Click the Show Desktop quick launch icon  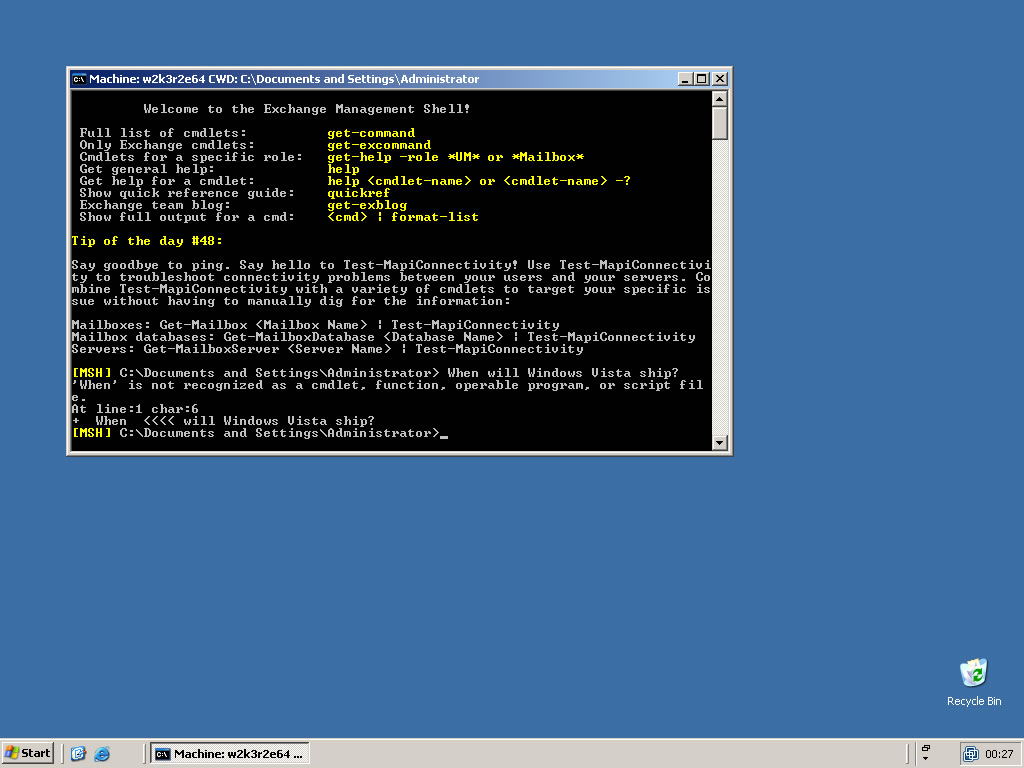click(x=79, y=753)
